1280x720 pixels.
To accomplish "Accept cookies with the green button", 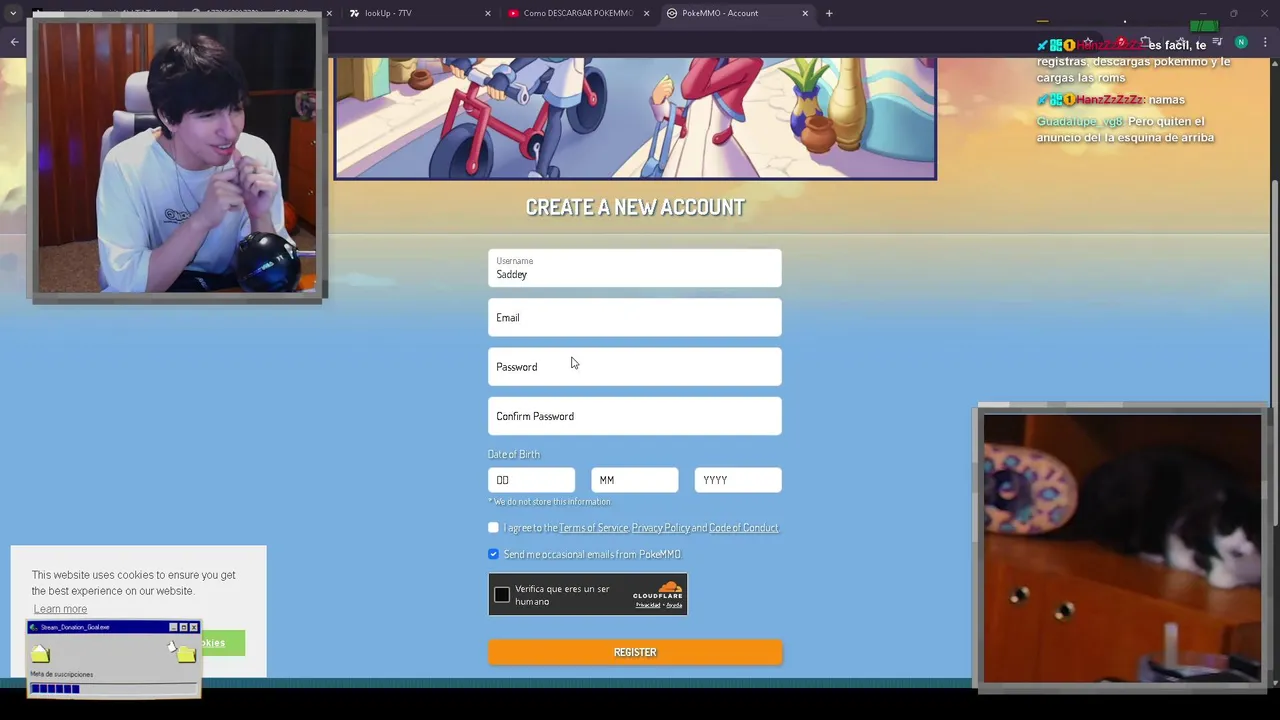I will [221, 643].
